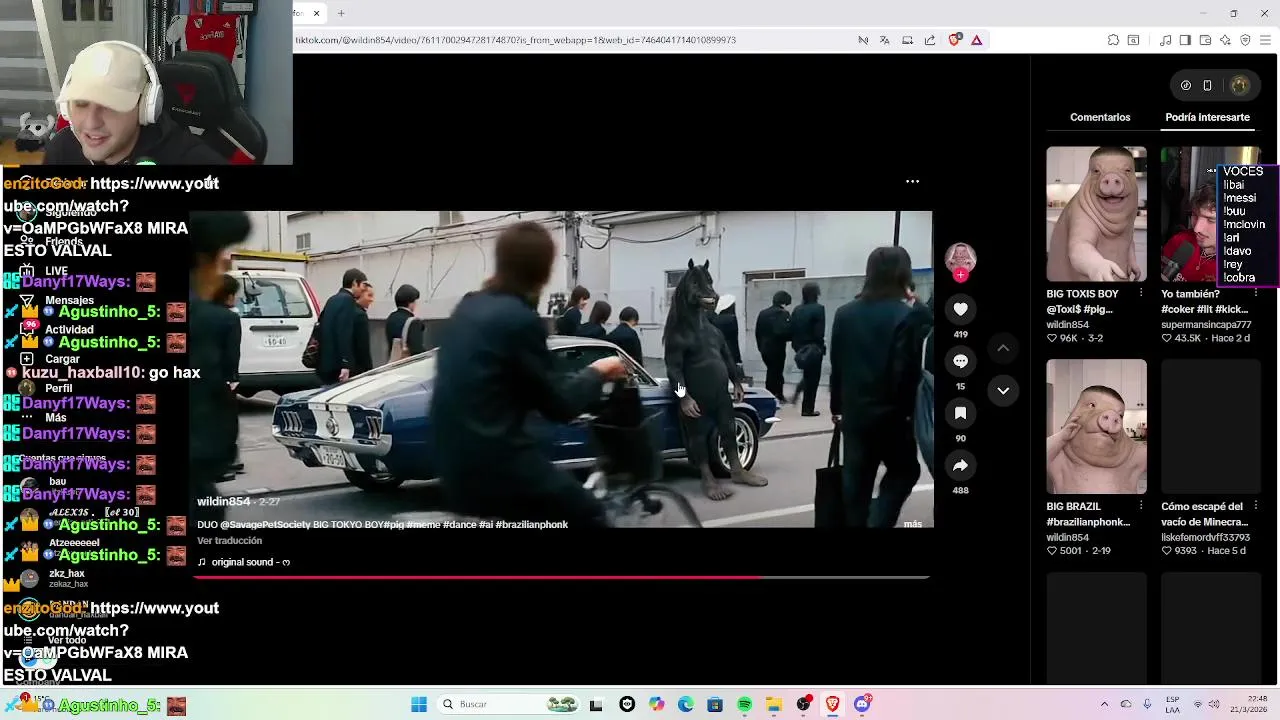The width and height of the screenshot is (1280, 720).
Task: Click the translate page icon in address bar
Action: [x=885, y=40]
